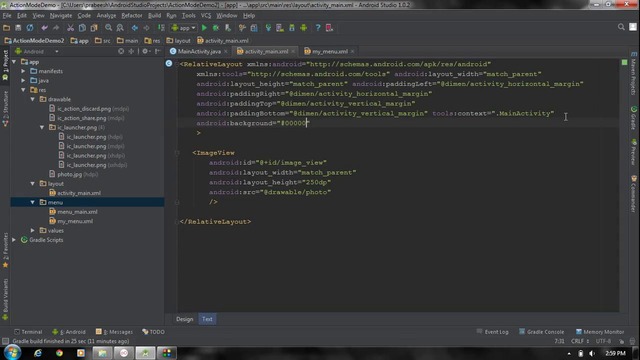Toggle the Structure side tool window

[x=5, y=109]
